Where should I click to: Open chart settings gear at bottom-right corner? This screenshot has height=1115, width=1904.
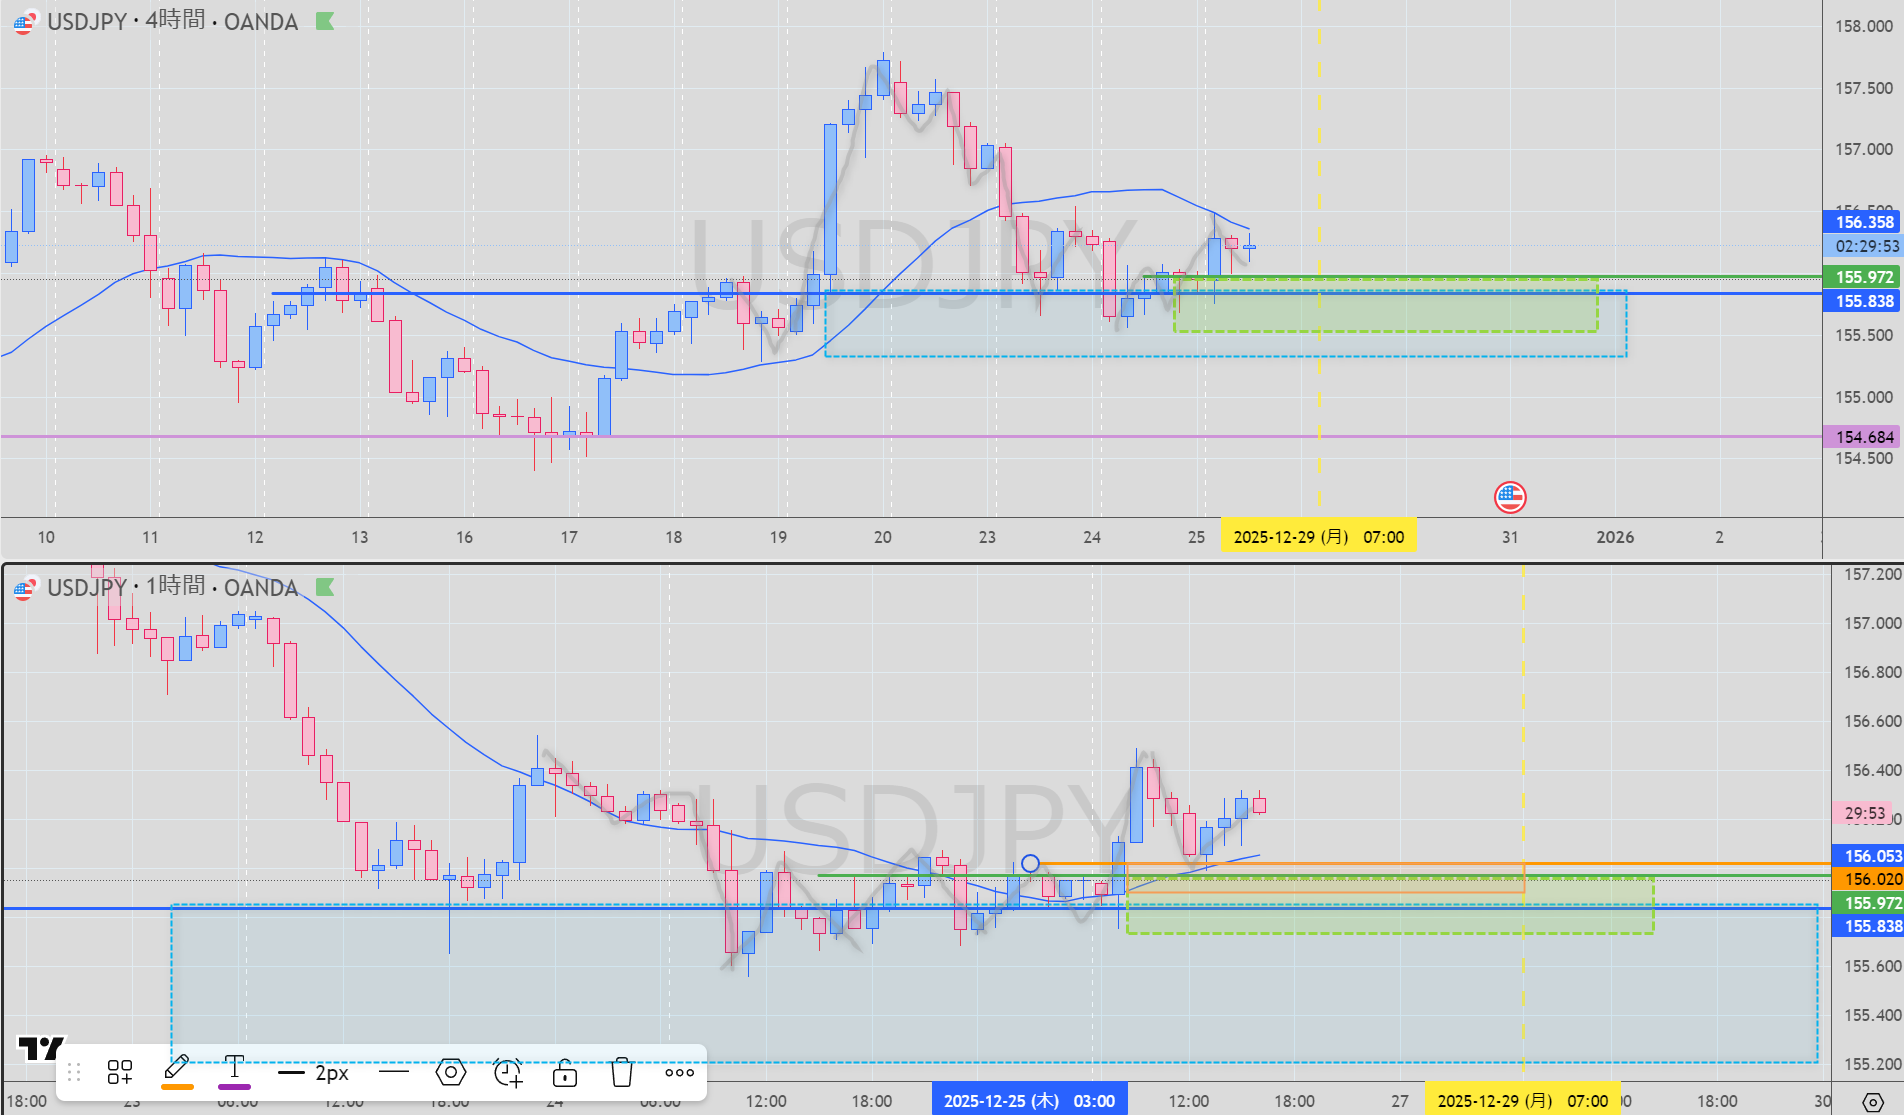[1873, 1102]
